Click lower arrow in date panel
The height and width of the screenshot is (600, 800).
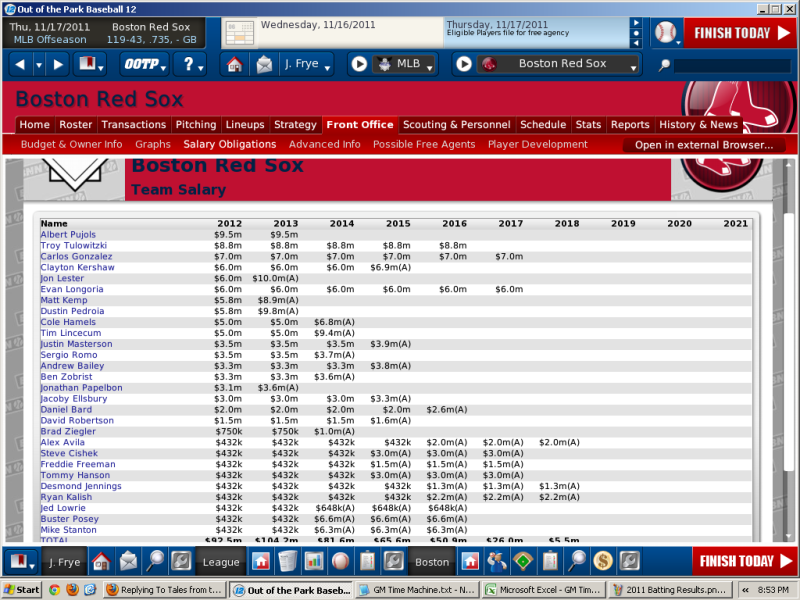coord(636,43)
